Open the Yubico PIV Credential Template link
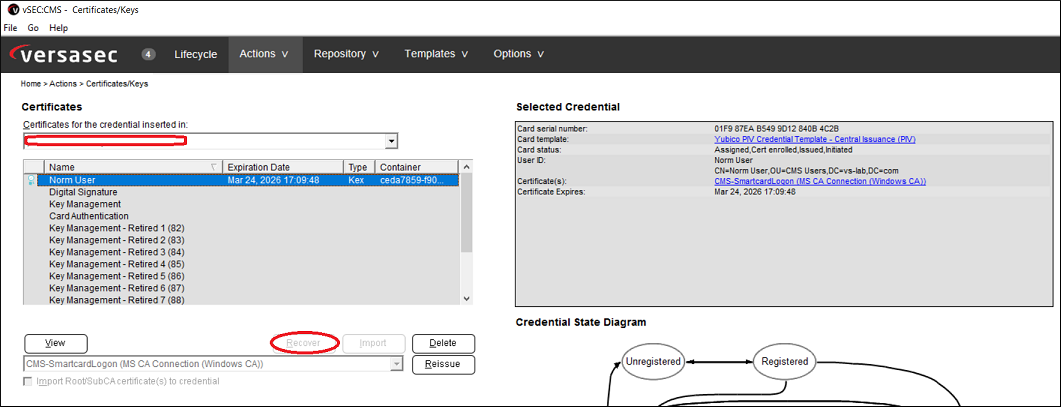 (x=815, y=139)
